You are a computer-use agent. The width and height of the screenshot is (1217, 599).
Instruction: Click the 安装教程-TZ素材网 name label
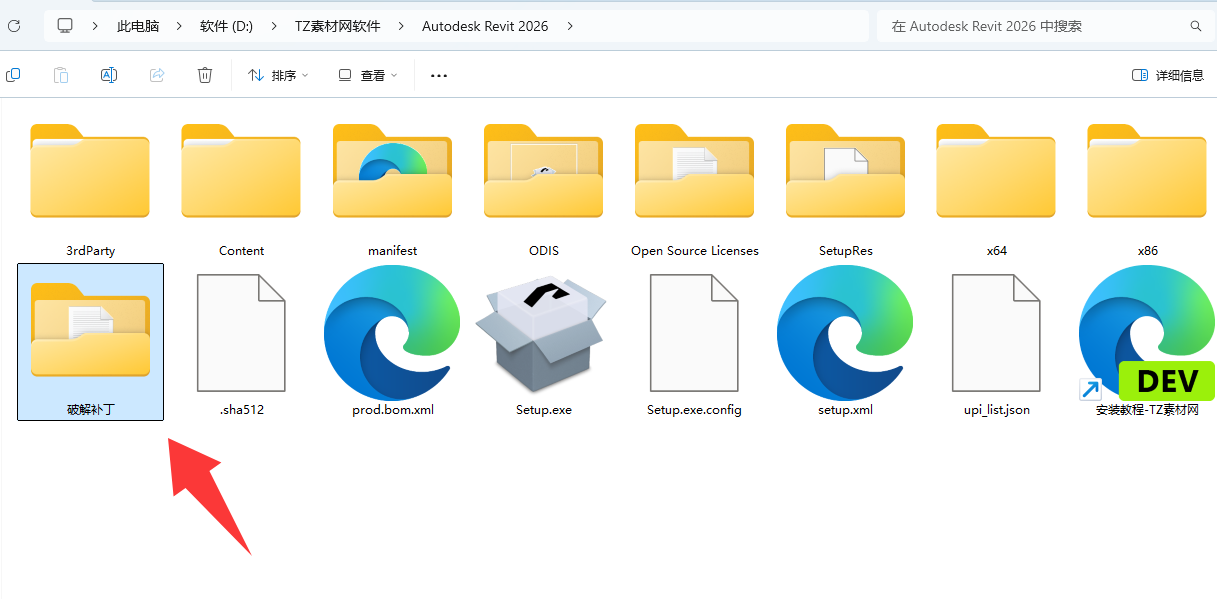(1147, 410)
